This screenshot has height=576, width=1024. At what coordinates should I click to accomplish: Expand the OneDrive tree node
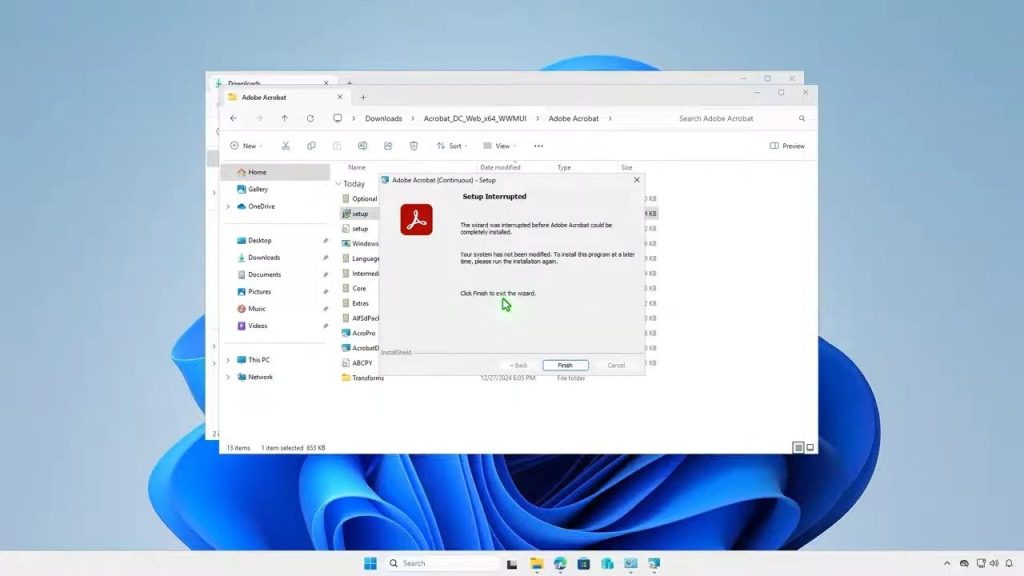point(228,206)
